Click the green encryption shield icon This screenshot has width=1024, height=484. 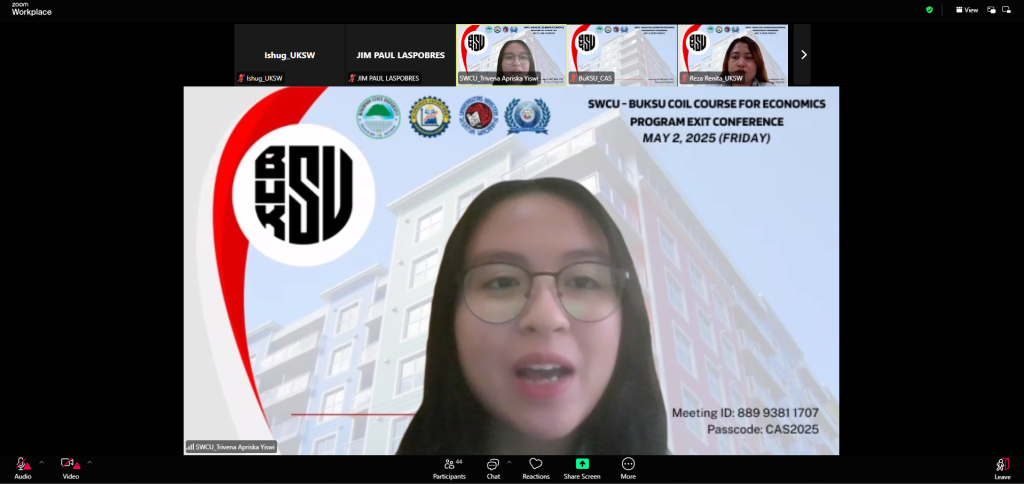[x=929, y=10]
